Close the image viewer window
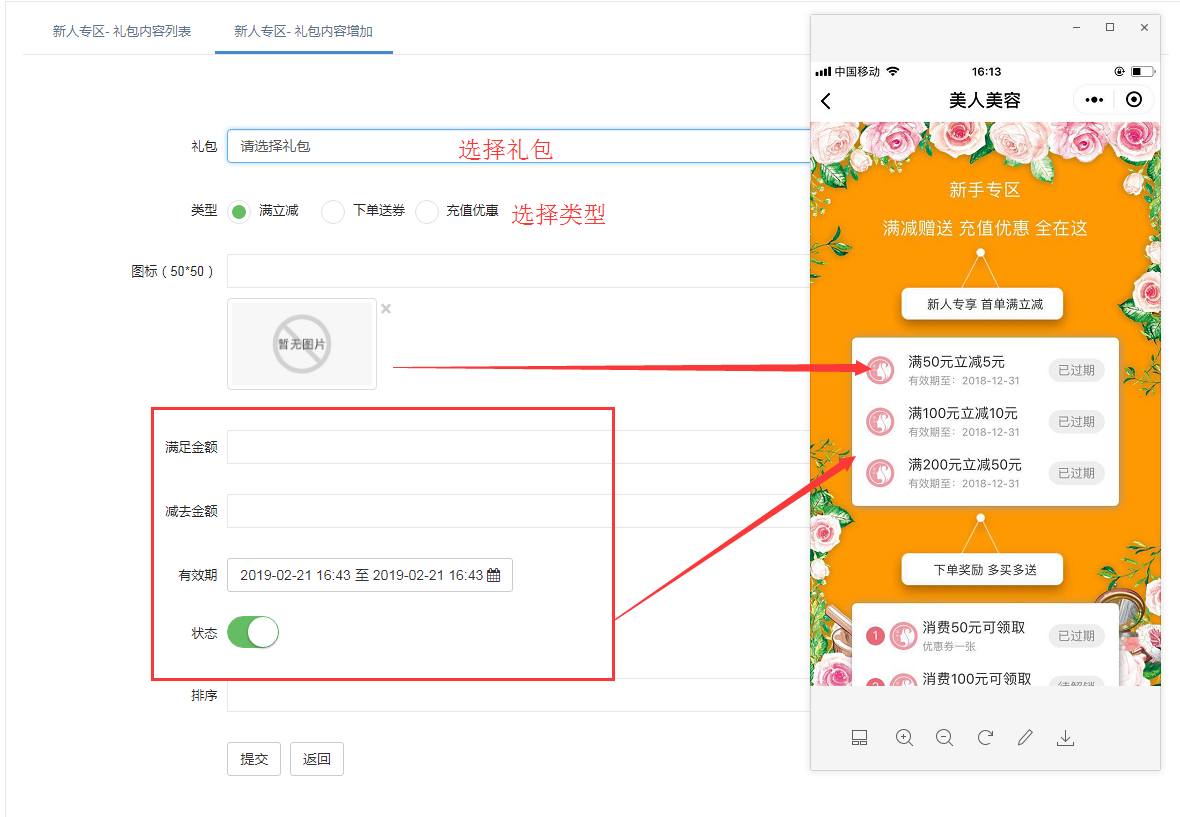 pyautogui.click(x=1145, y=28)
